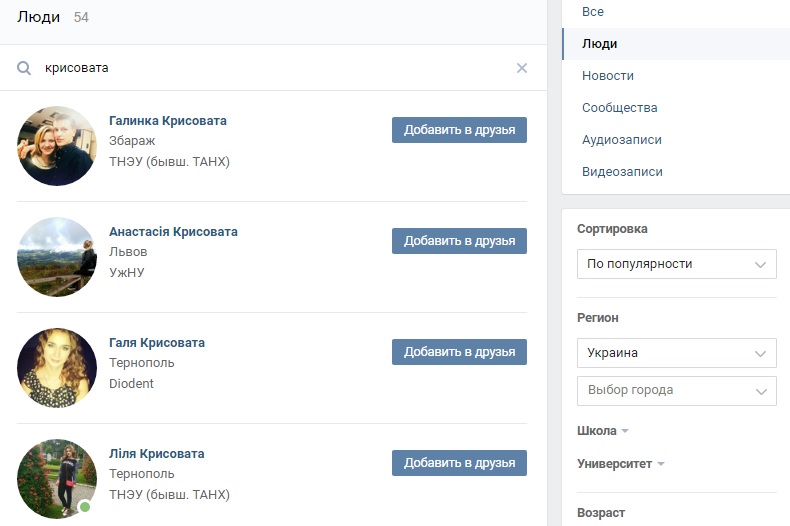Open the sorting dropdown По популярности
The width and height of the screenshot is (790, 526).
point(677,264)
